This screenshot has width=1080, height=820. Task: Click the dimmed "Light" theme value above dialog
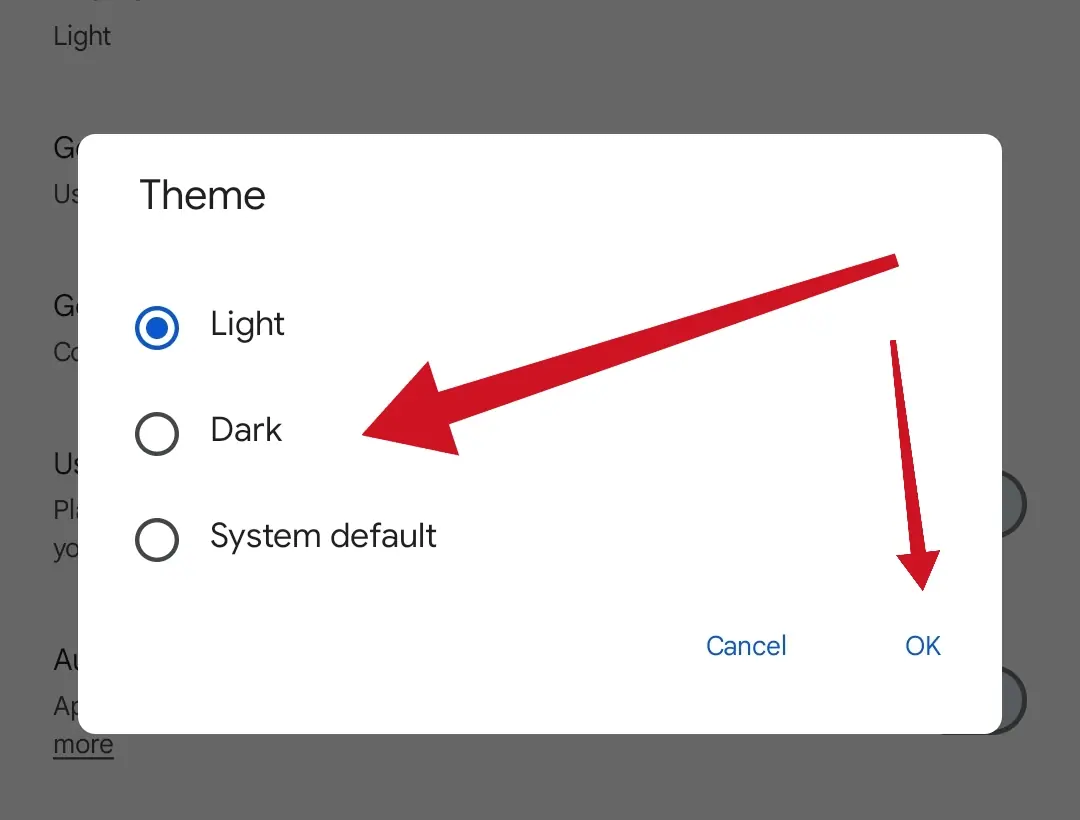(x=82, y=37)
